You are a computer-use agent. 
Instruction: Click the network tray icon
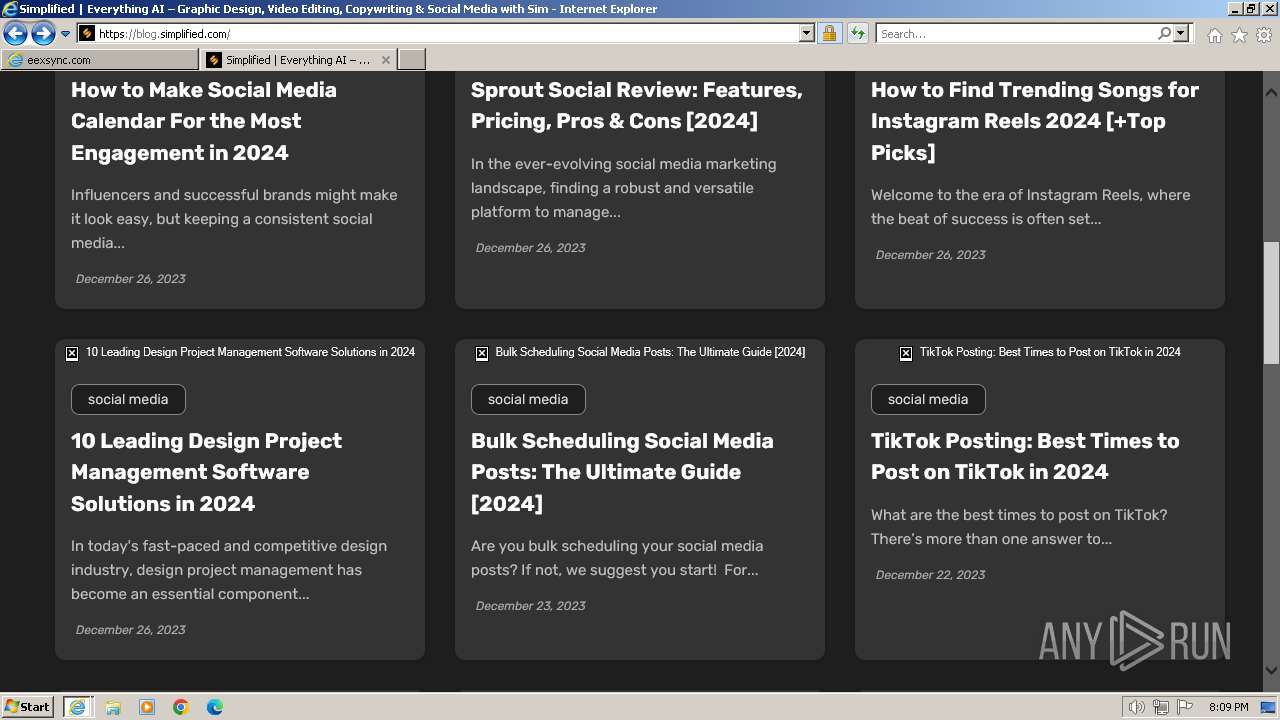pos(1161,707)
